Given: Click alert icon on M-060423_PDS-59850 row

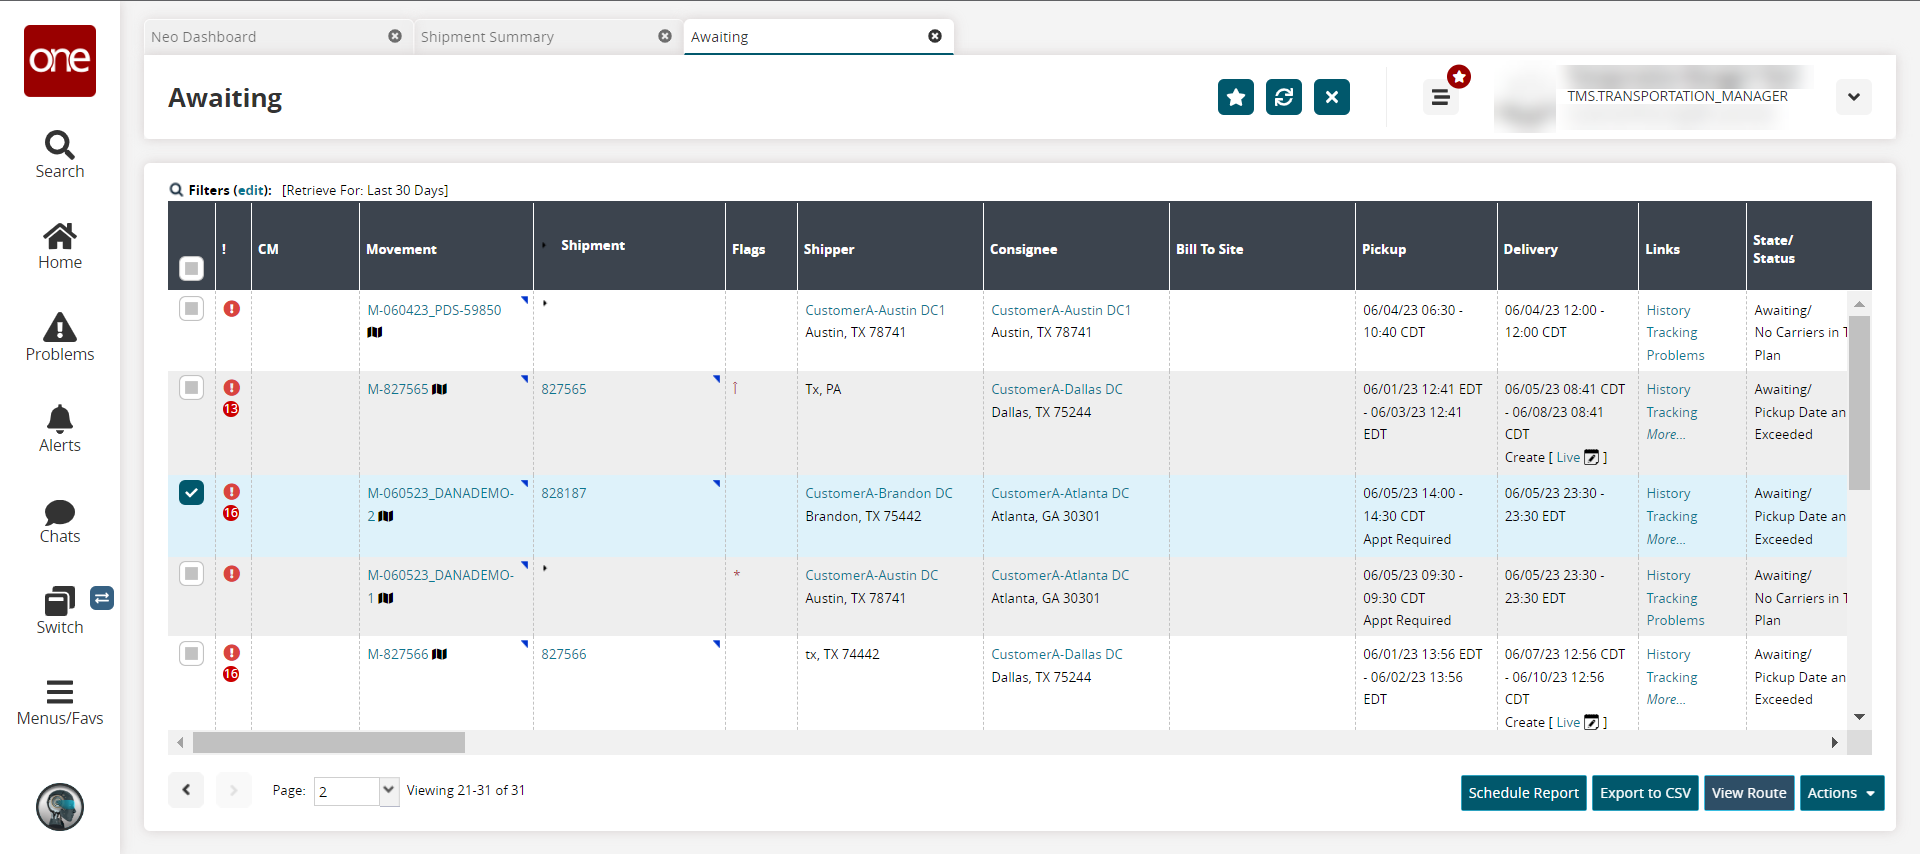Looking at the screenshot, I should click(x=232, y=308).
